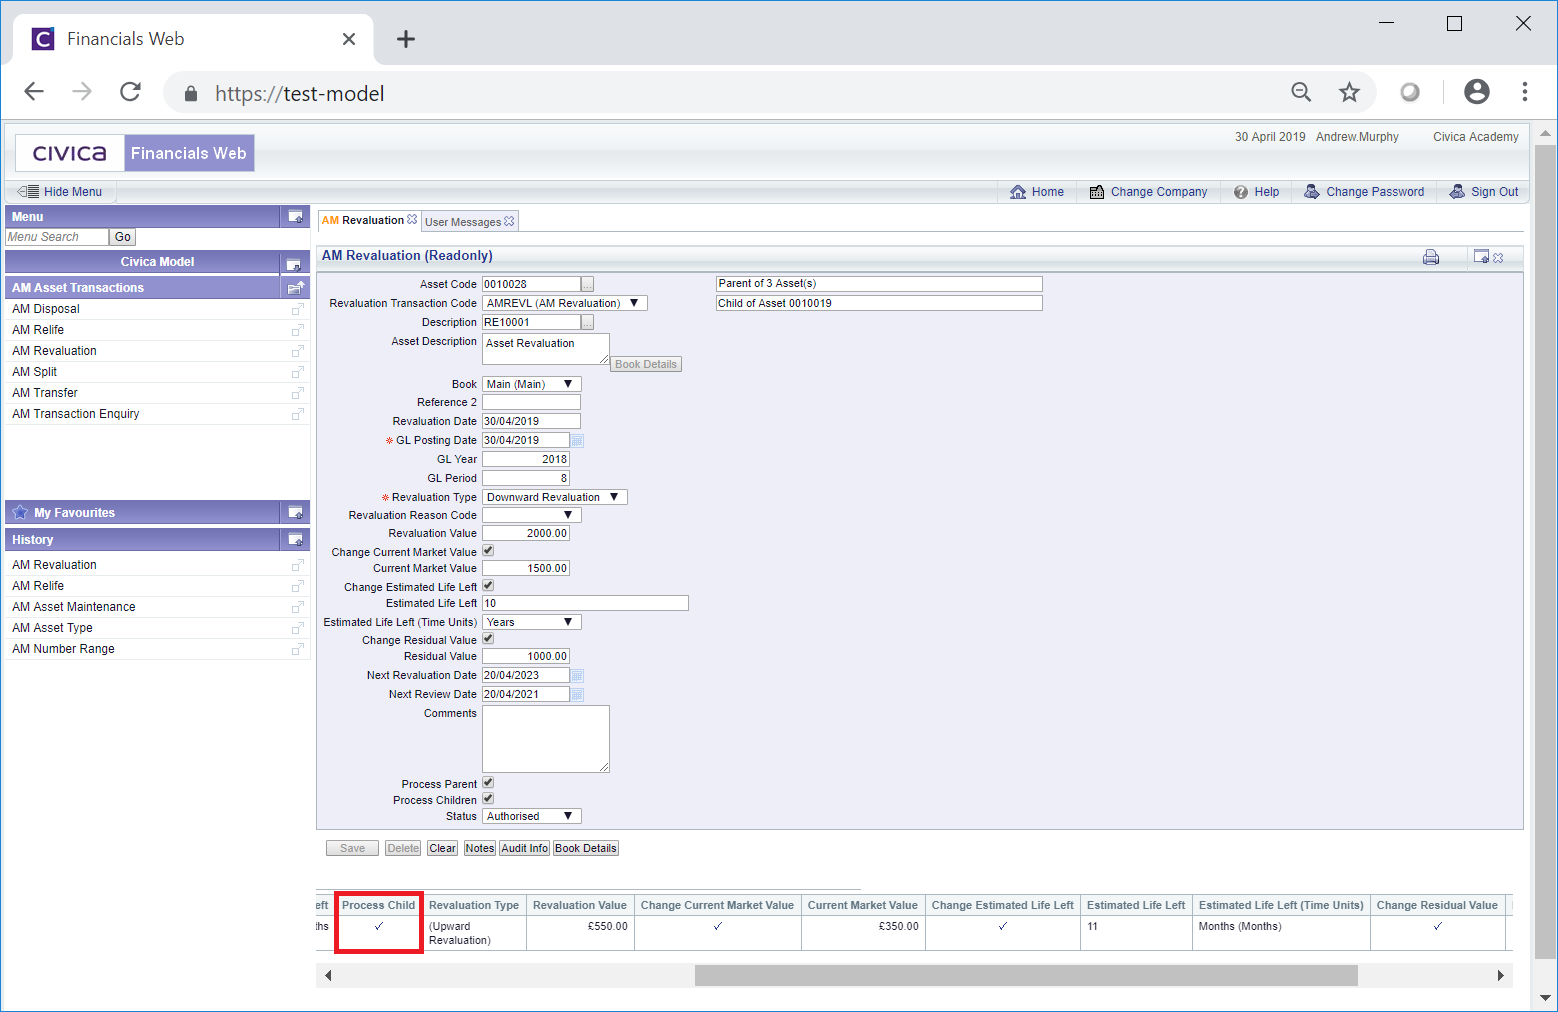Click the AM Asset Transactions header icon
This screenshot has width=1558, height=1012.
tap(295, 288)
